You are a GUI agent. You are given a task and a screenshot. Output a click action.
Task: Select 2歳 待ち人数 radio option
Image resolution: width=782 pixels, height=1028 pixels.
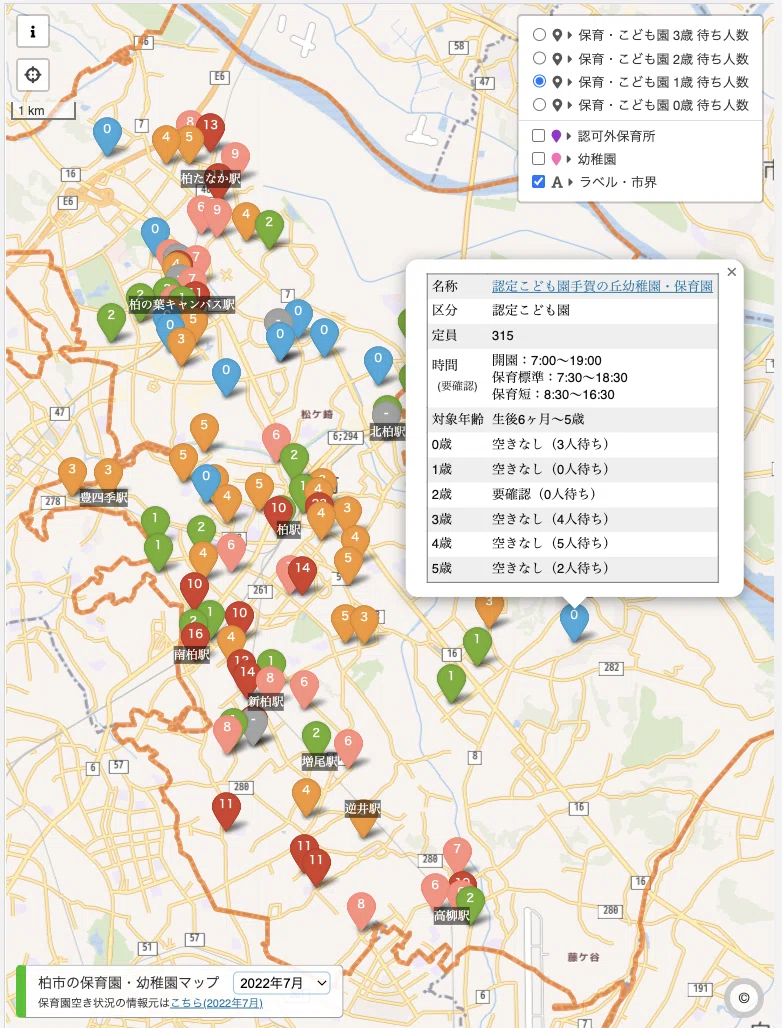pyautogui.click(x=539, y=58)
